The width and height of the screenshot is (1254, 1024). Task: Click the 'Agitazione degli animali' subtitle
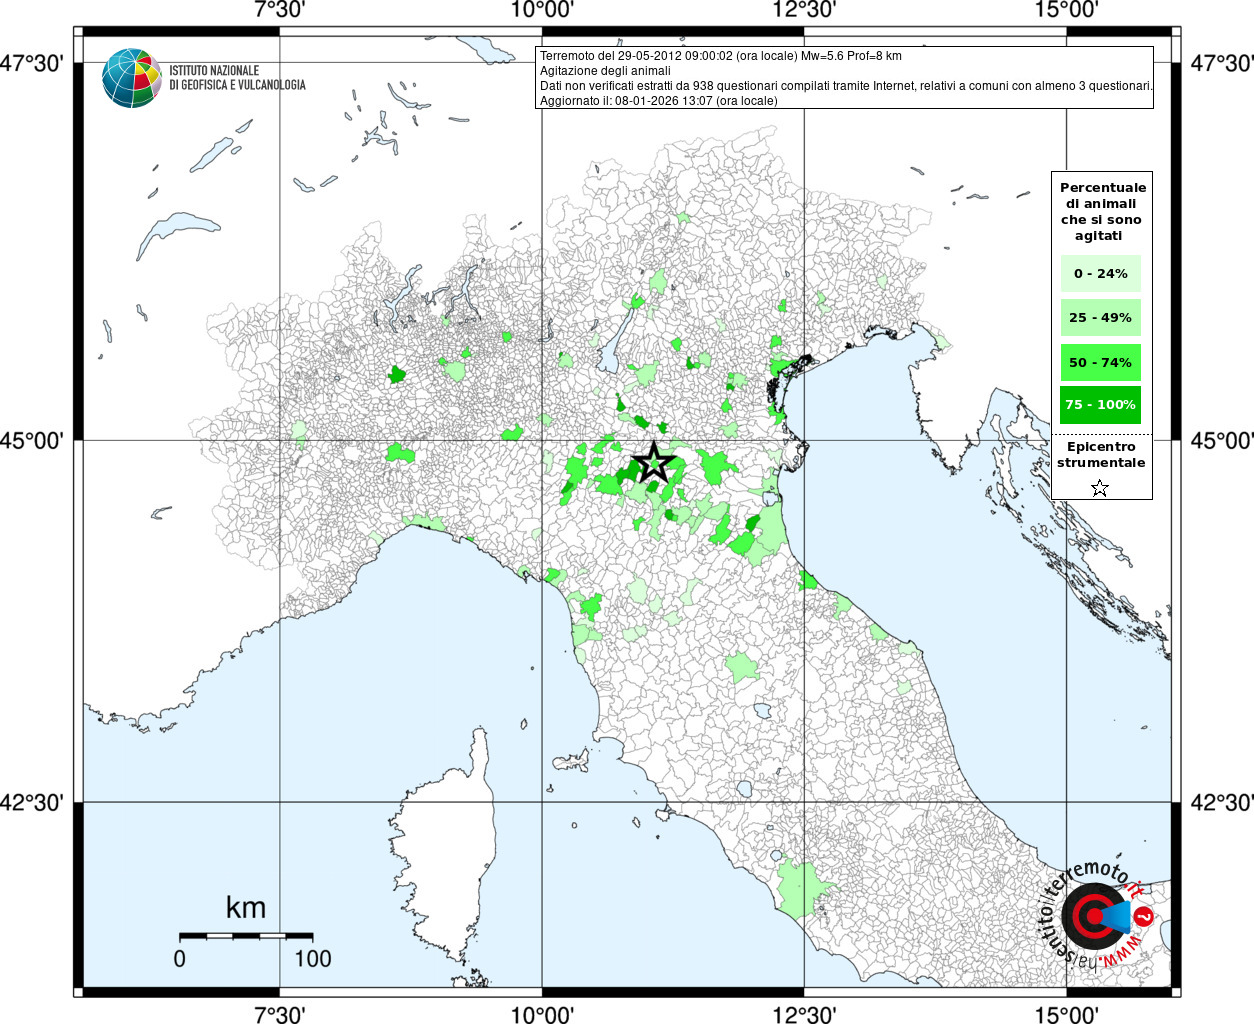pyautogui.click(x=605, y=71)
